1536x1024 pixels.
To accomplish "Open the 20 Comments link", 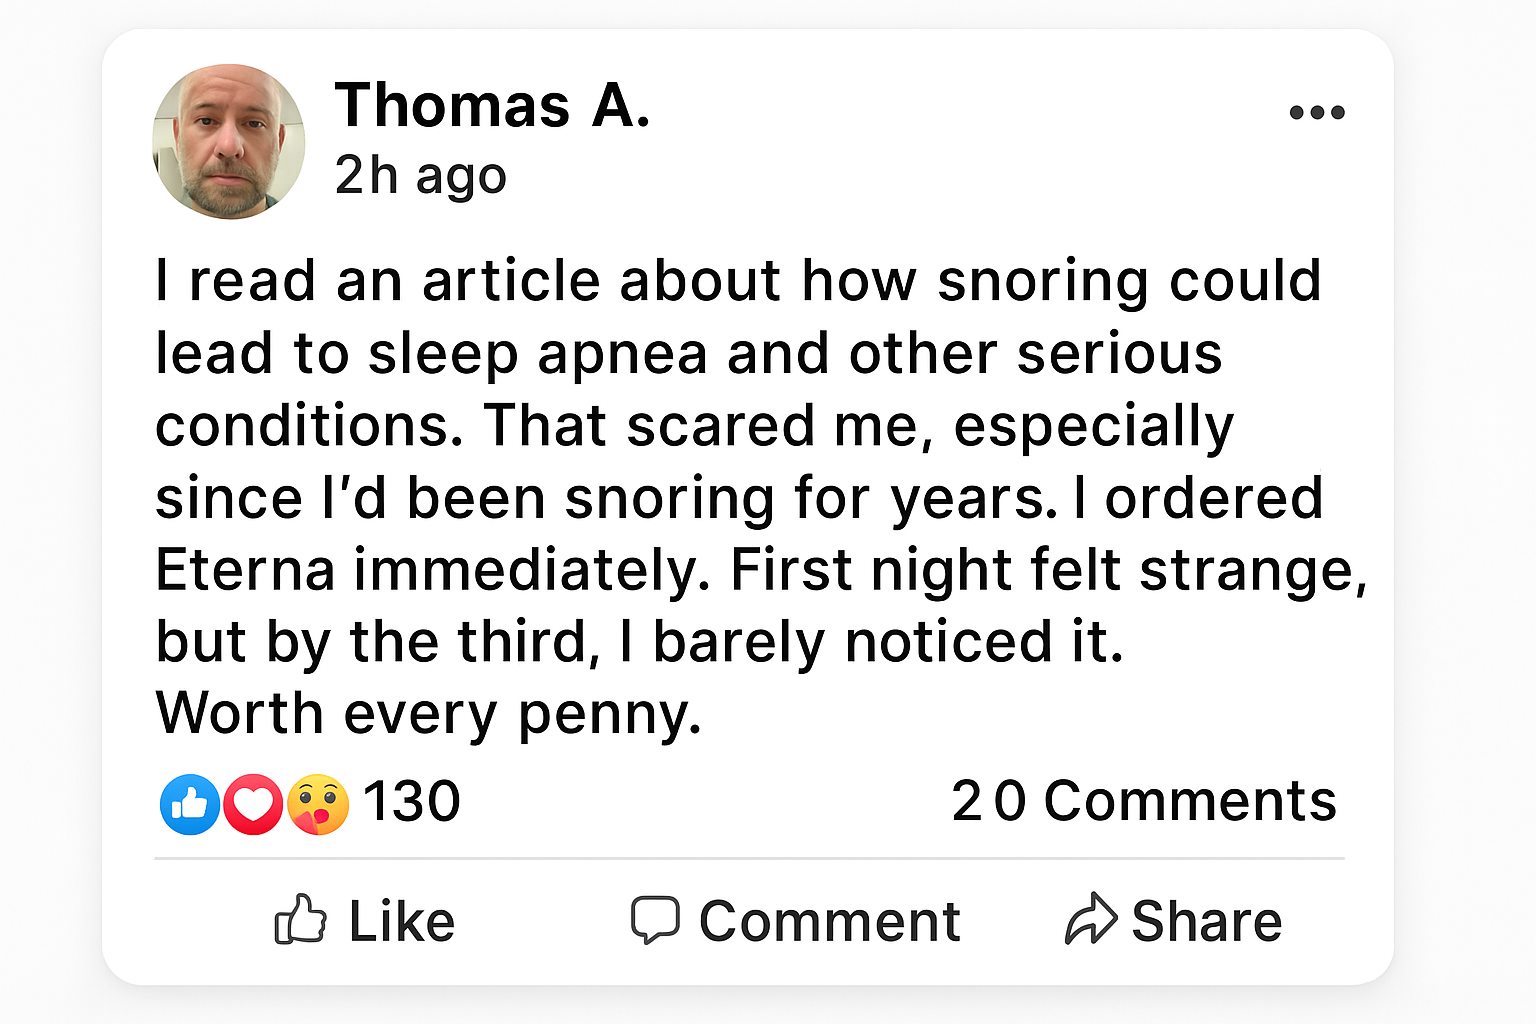I will tap(1143, 802).
